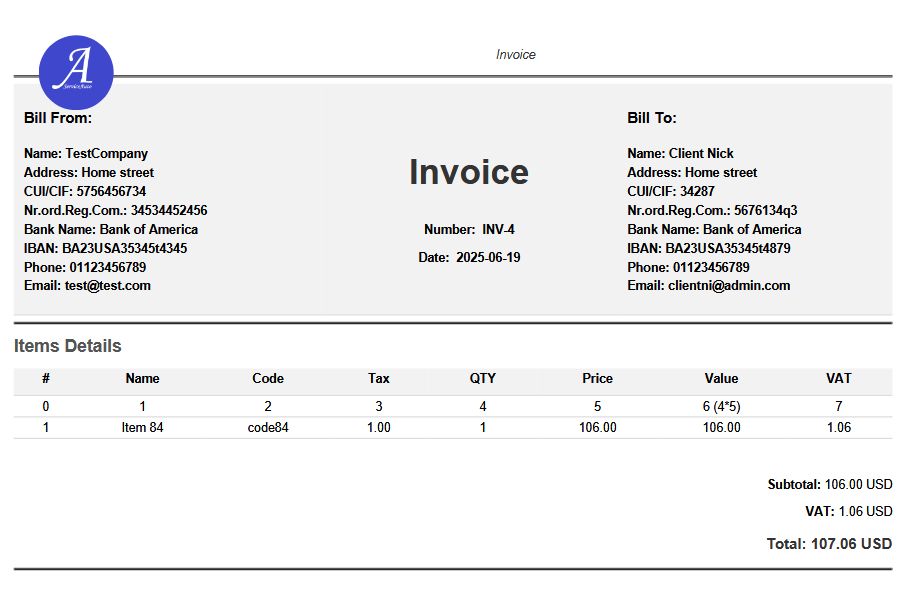Click the Code column header
908x593 pixels.
click(268, 378)
